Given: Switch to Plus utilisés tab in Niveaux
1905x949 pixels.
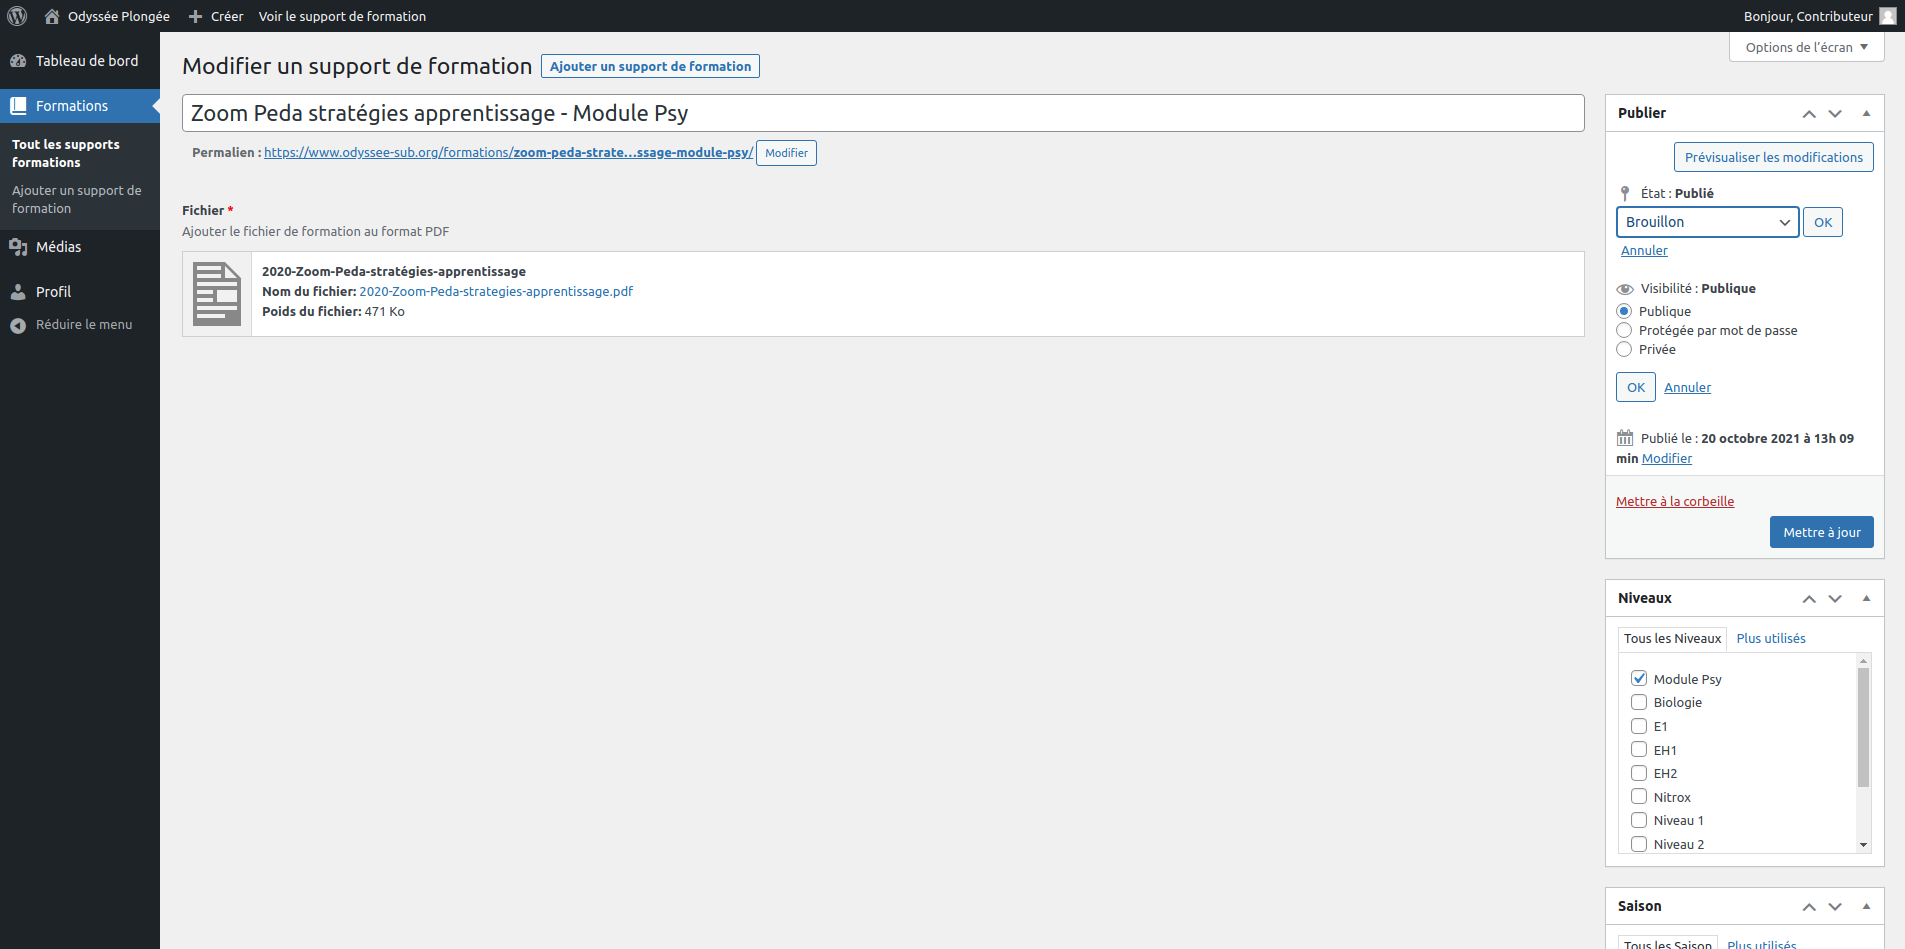Looking at the screenshot, I should [1770, 639].
